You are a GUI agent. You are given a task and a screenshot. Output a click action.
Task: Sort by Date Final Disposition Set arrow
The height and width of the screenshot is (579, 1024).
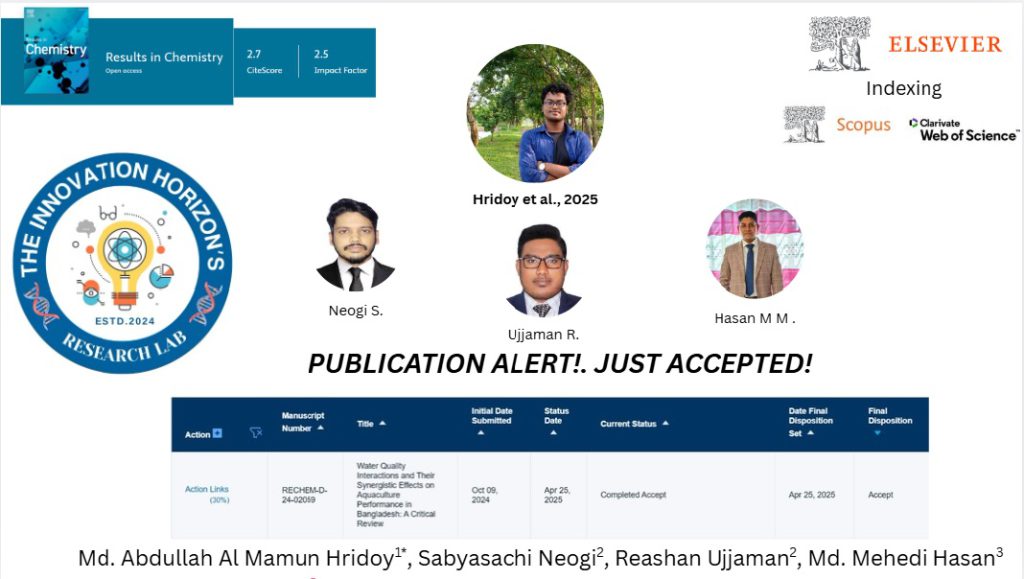[810, 433]
